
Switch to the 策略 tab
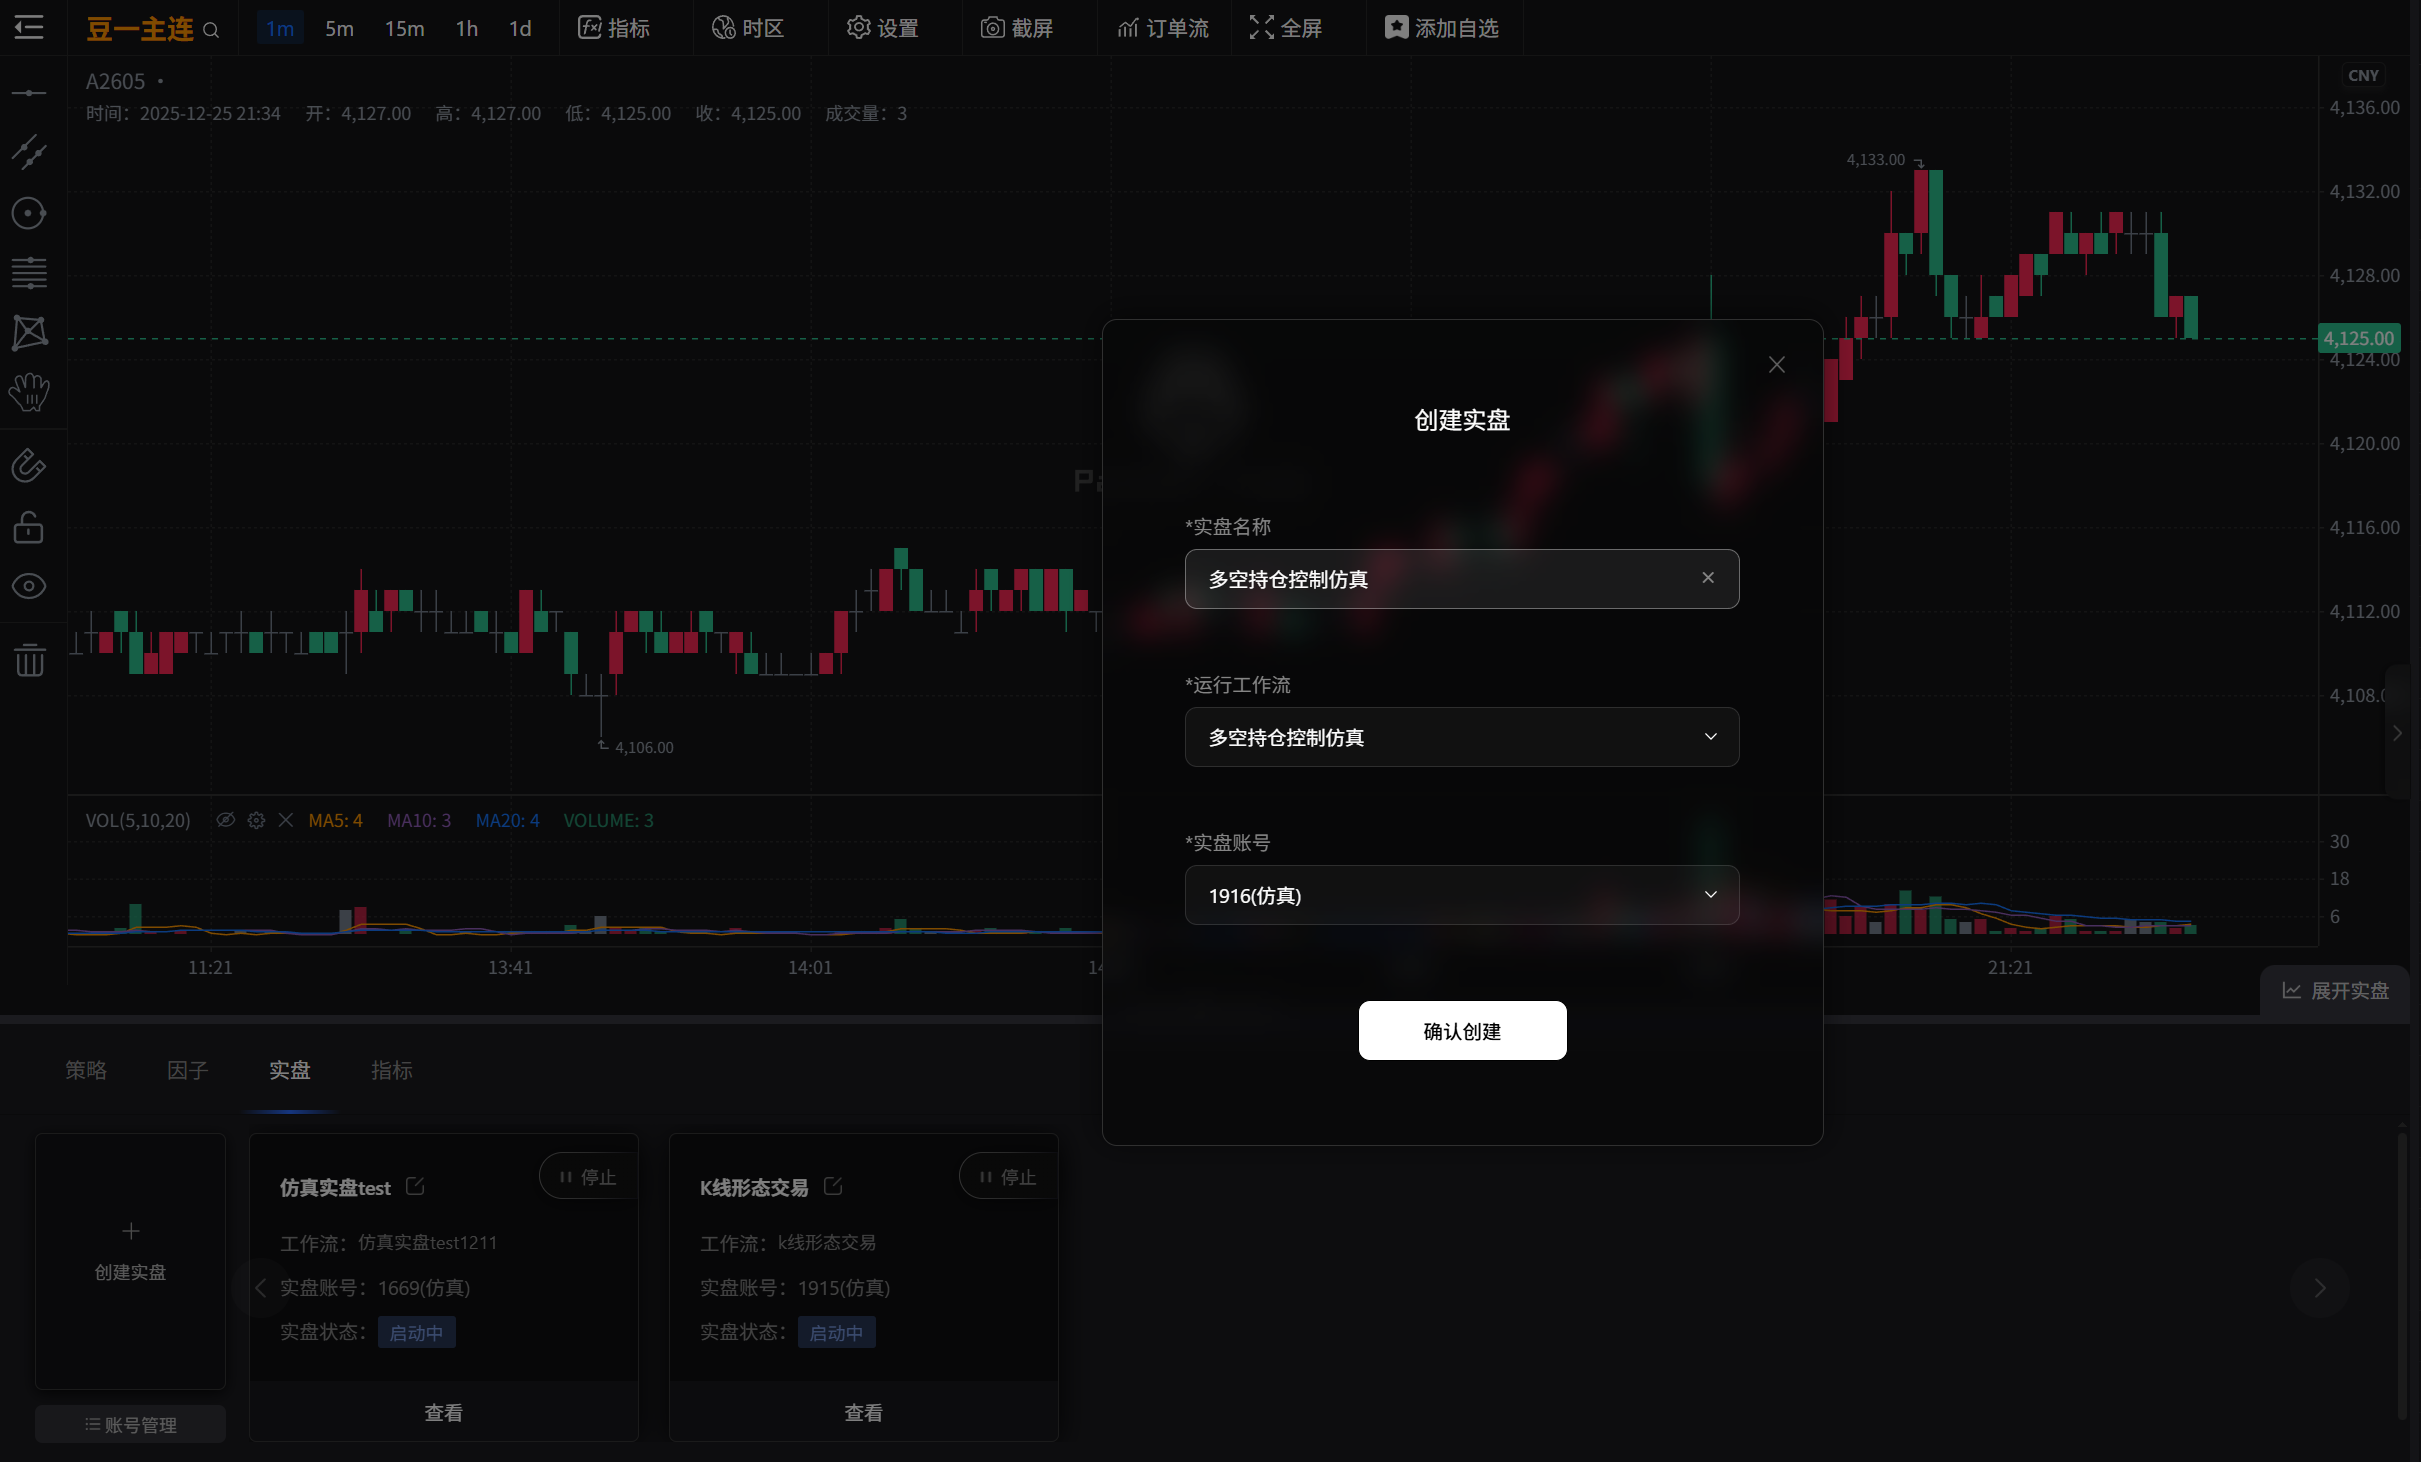coord(86,1070)
